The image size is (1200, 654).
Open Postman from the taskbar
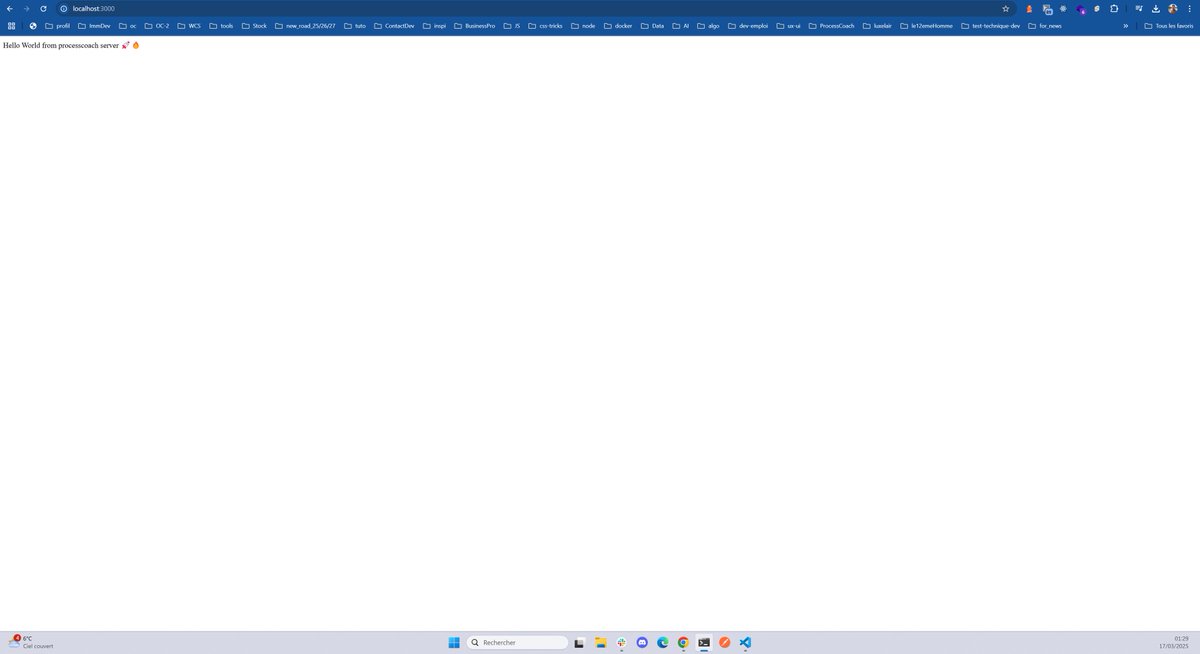(725, 642)
